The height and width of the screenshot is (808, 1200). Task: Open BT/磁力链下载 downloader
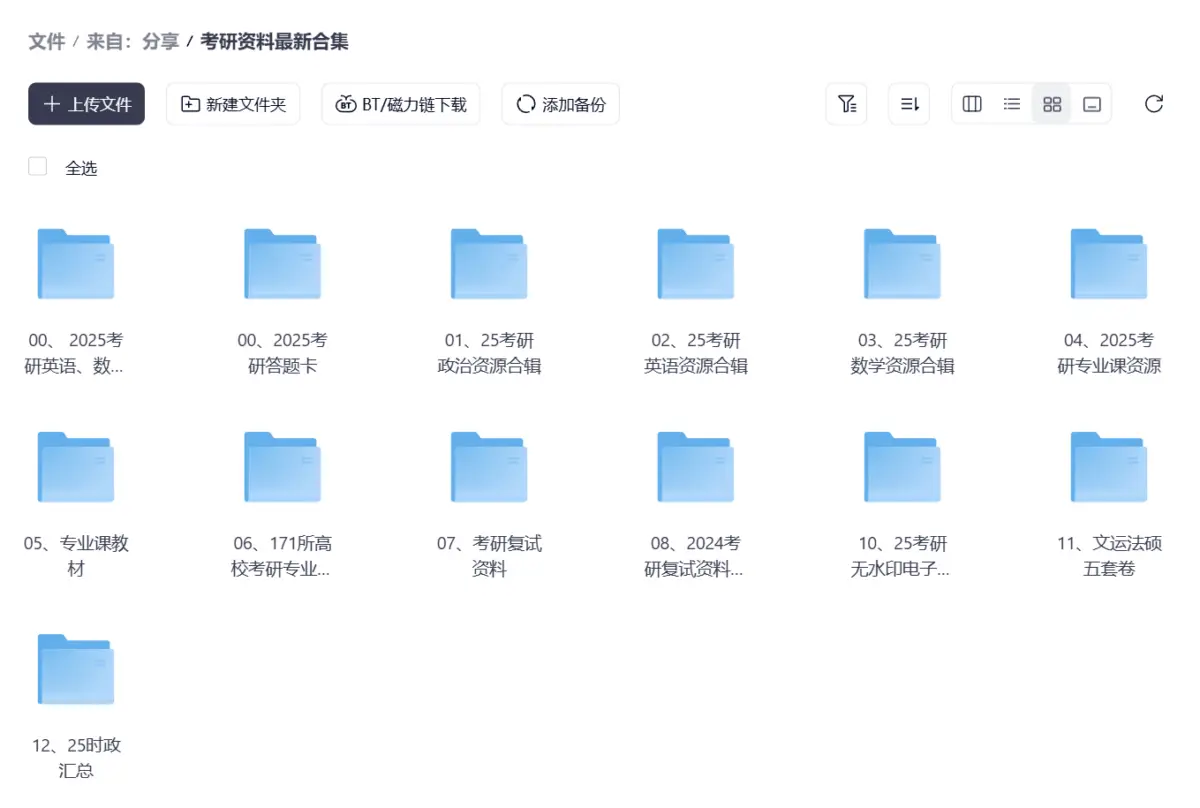tap(401, 104)
